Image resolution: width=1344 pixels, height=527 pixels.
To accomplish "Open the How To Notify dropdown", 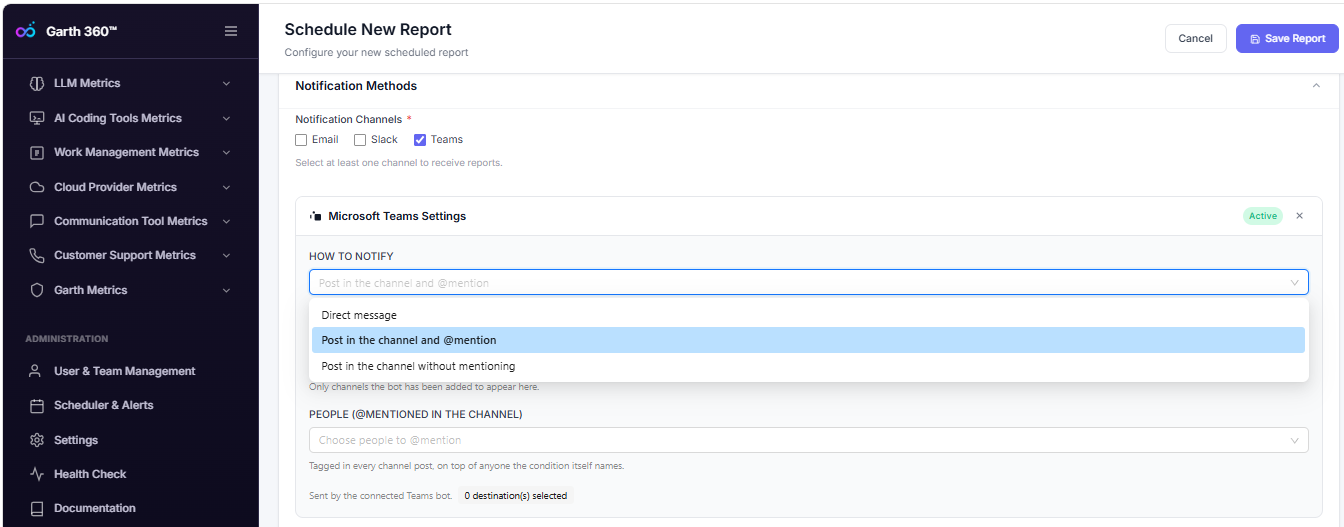I will (x=808, y=283).
